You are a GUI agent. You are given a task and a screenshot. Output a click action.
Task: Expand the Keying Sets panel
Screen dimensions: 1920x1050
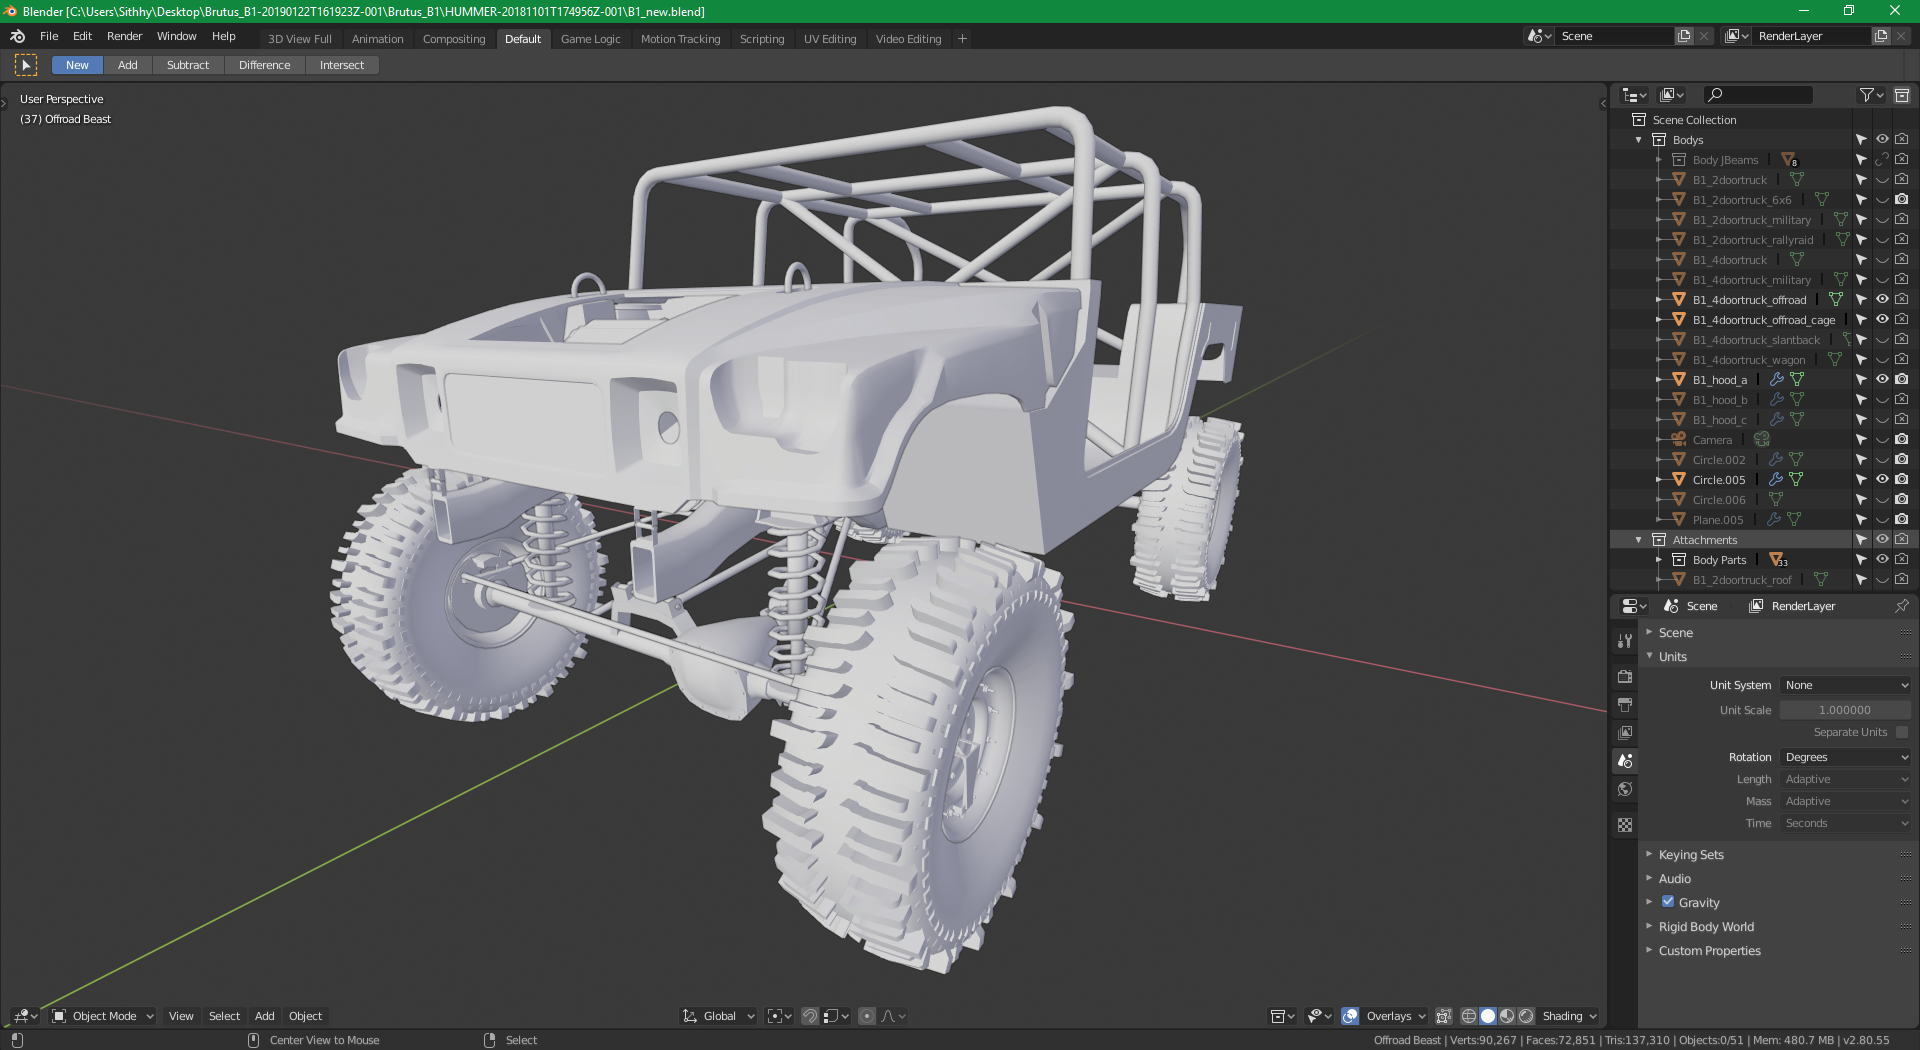click(x=1691, y=855)
